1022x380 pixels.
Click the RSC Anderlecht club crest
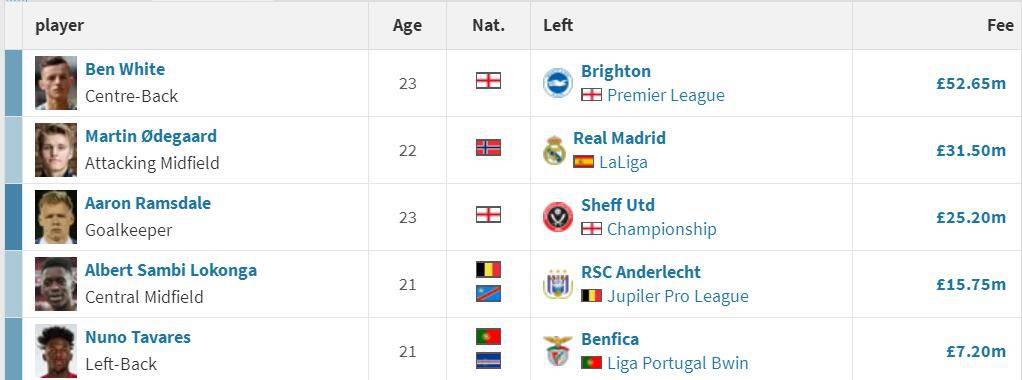coord(558,284)
